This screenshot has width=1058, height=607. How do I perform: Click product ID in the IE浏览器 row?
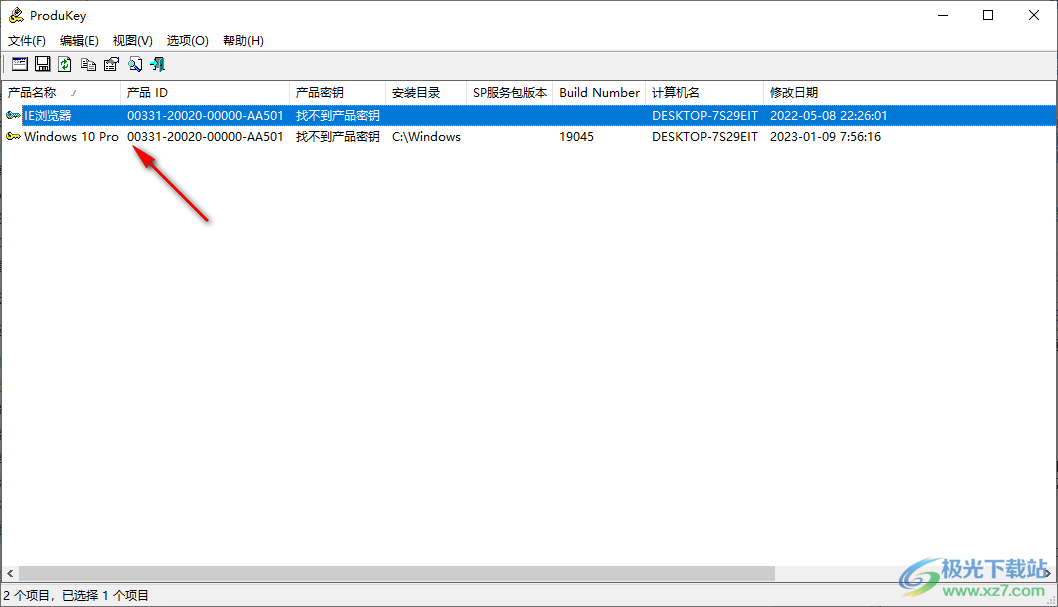205,115
